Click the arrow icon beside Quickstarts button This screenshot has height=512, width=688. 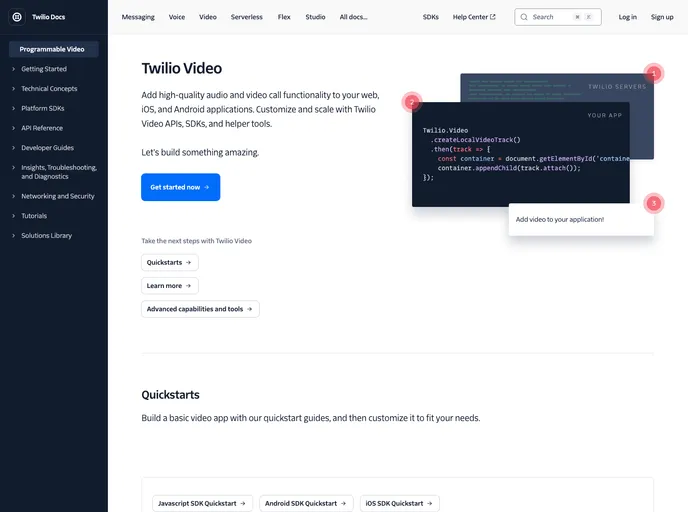coord(188,262)
